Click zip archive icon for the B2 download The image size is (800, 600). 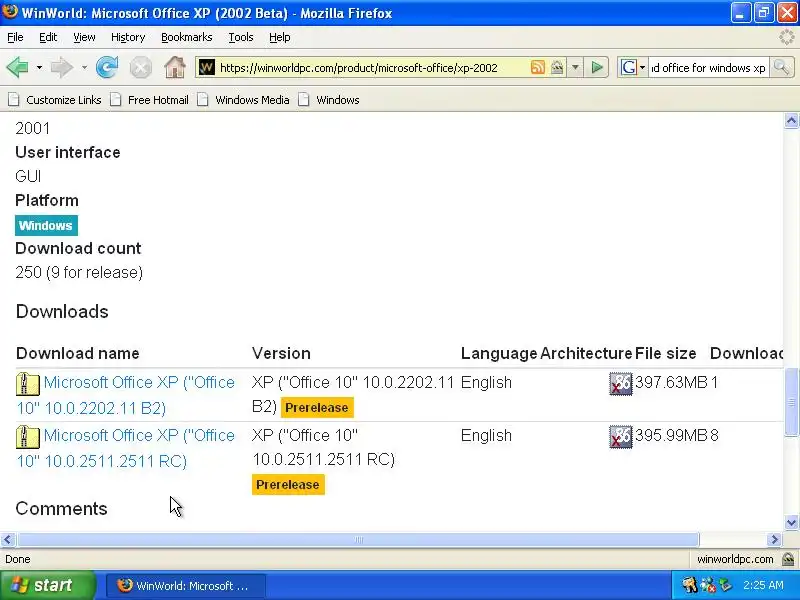tap(28, 384)
